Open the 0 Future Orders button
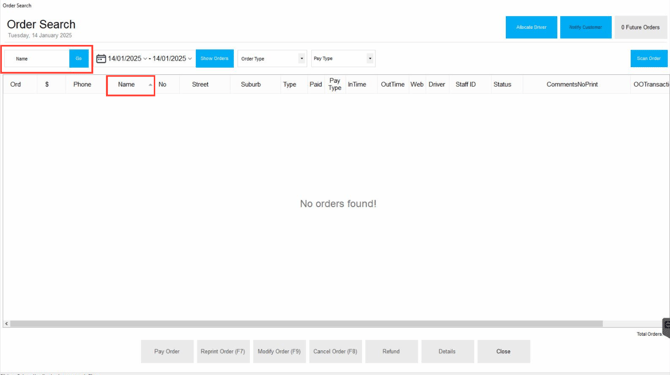 pyautogui.click(x=641, y=27)
